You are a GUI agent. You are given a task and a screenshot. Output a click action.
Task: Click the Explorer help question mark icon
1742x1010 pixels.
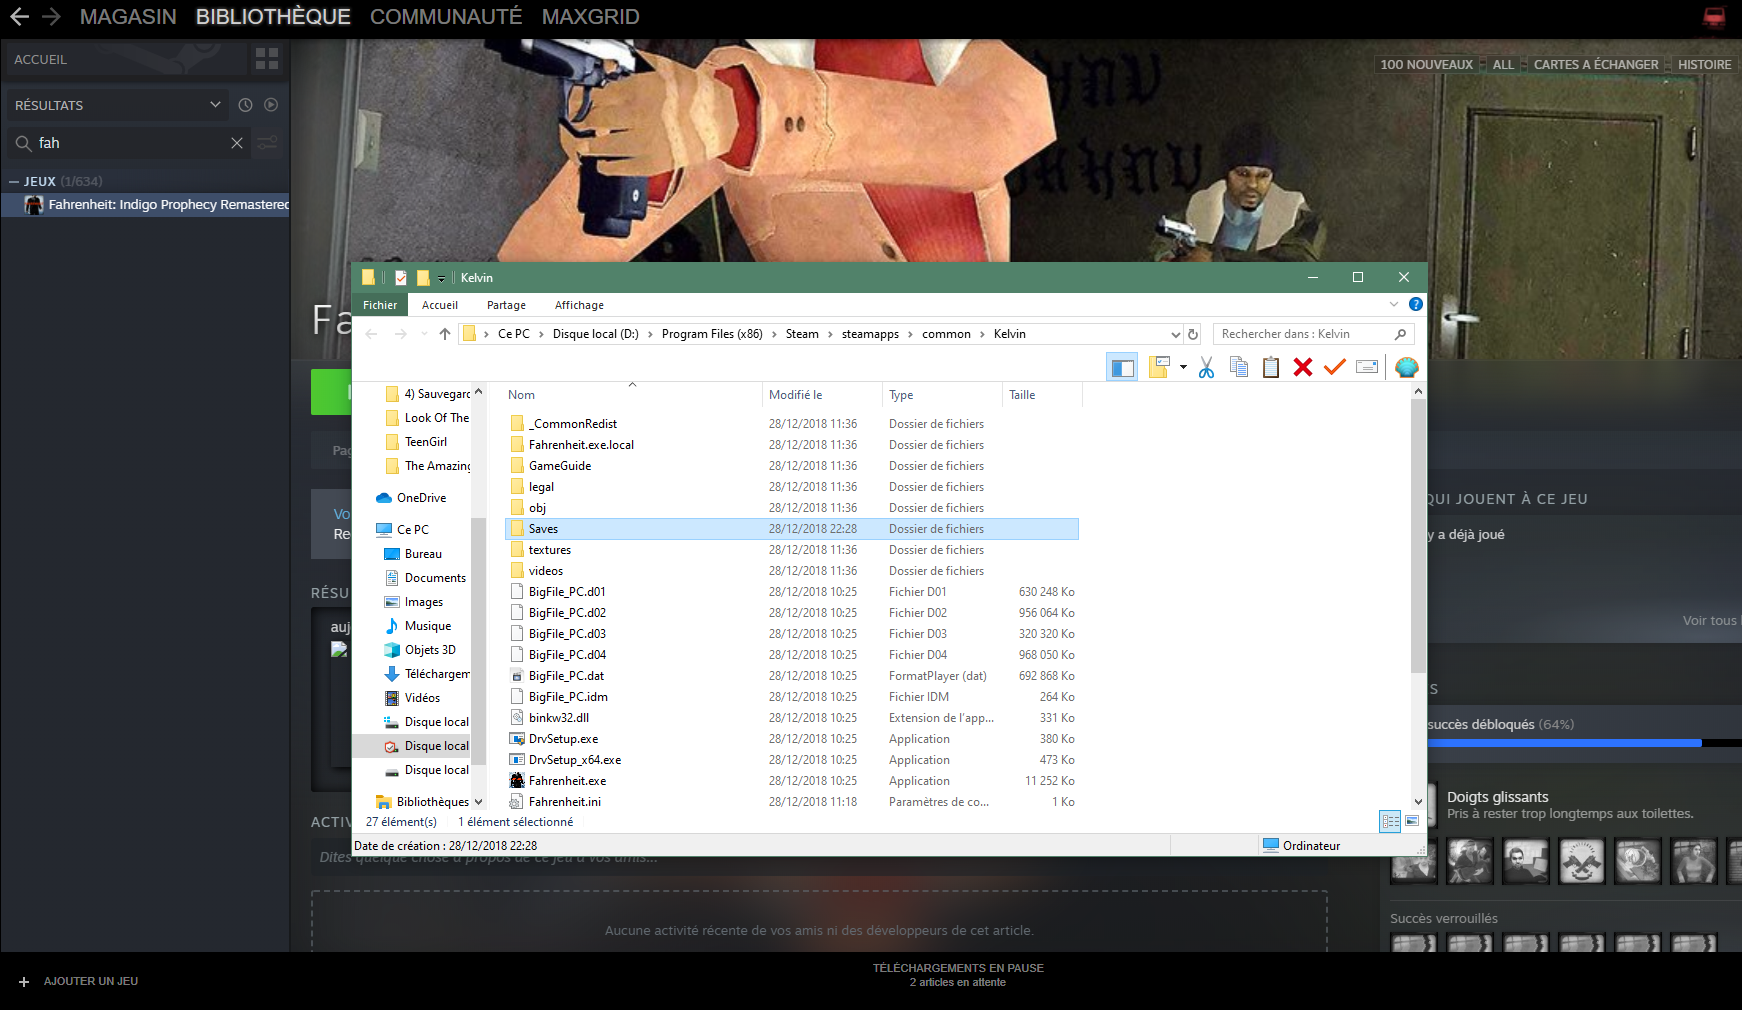pos(1415,304)
